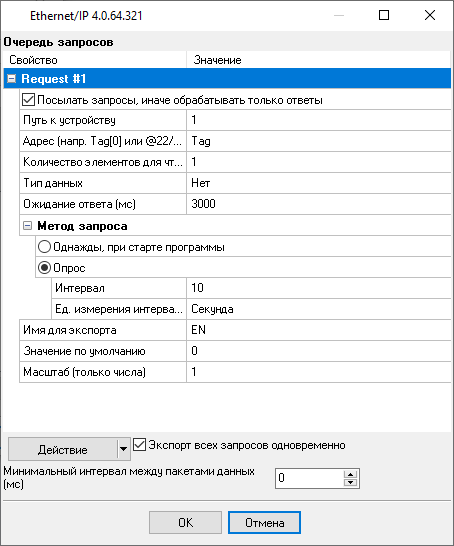Collapse the Метод запроса group

point(28,226)
